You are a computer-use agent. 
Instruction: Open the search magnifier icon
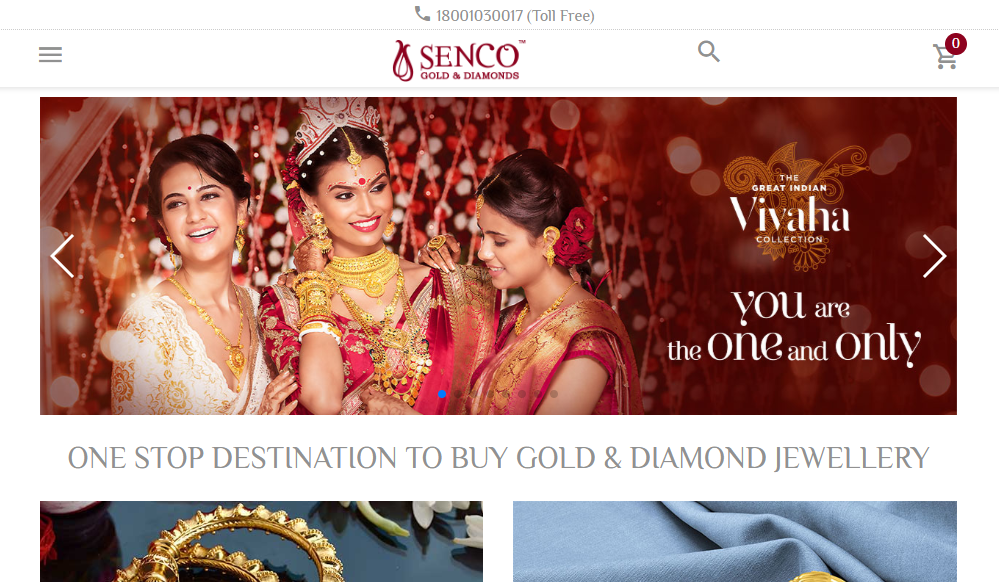[x=708, y=51]
